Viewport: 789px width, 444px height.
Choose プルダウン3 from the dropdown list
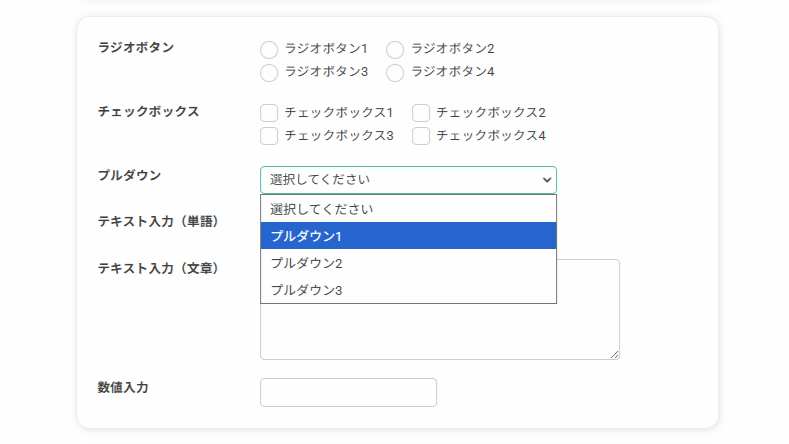408,290
